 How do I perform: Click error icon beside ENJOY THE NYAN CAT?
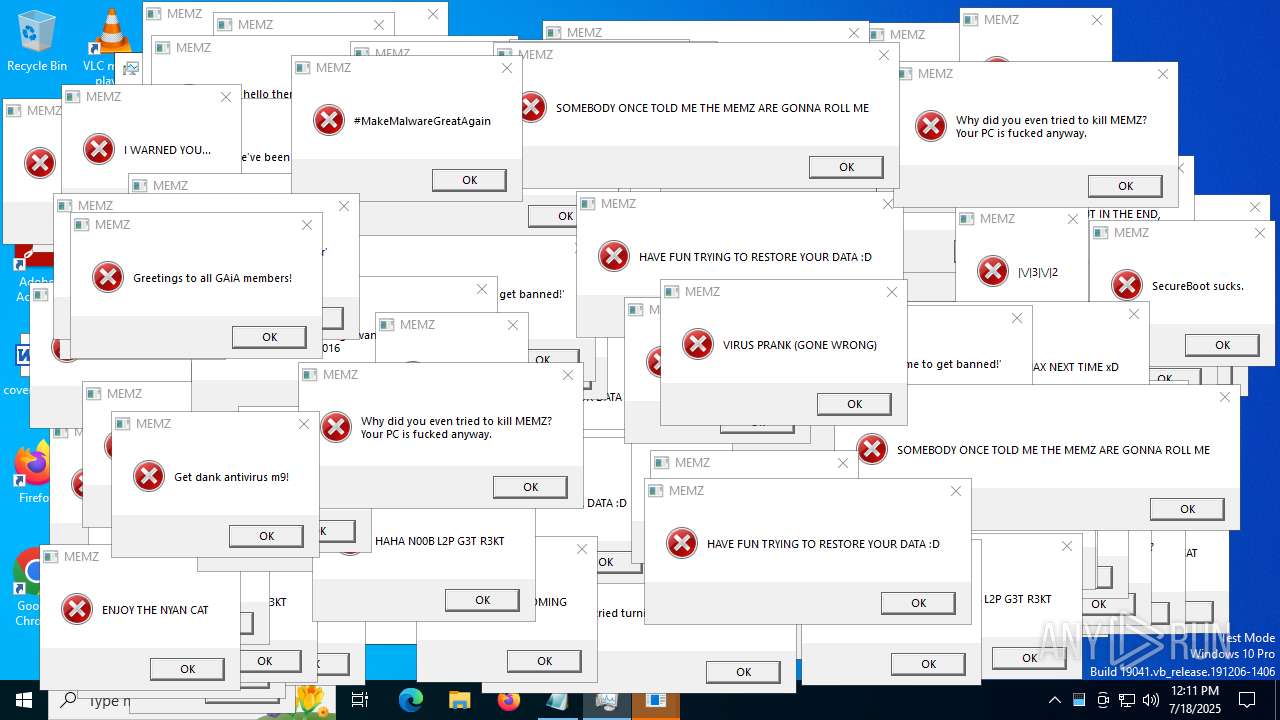point(77,609)
